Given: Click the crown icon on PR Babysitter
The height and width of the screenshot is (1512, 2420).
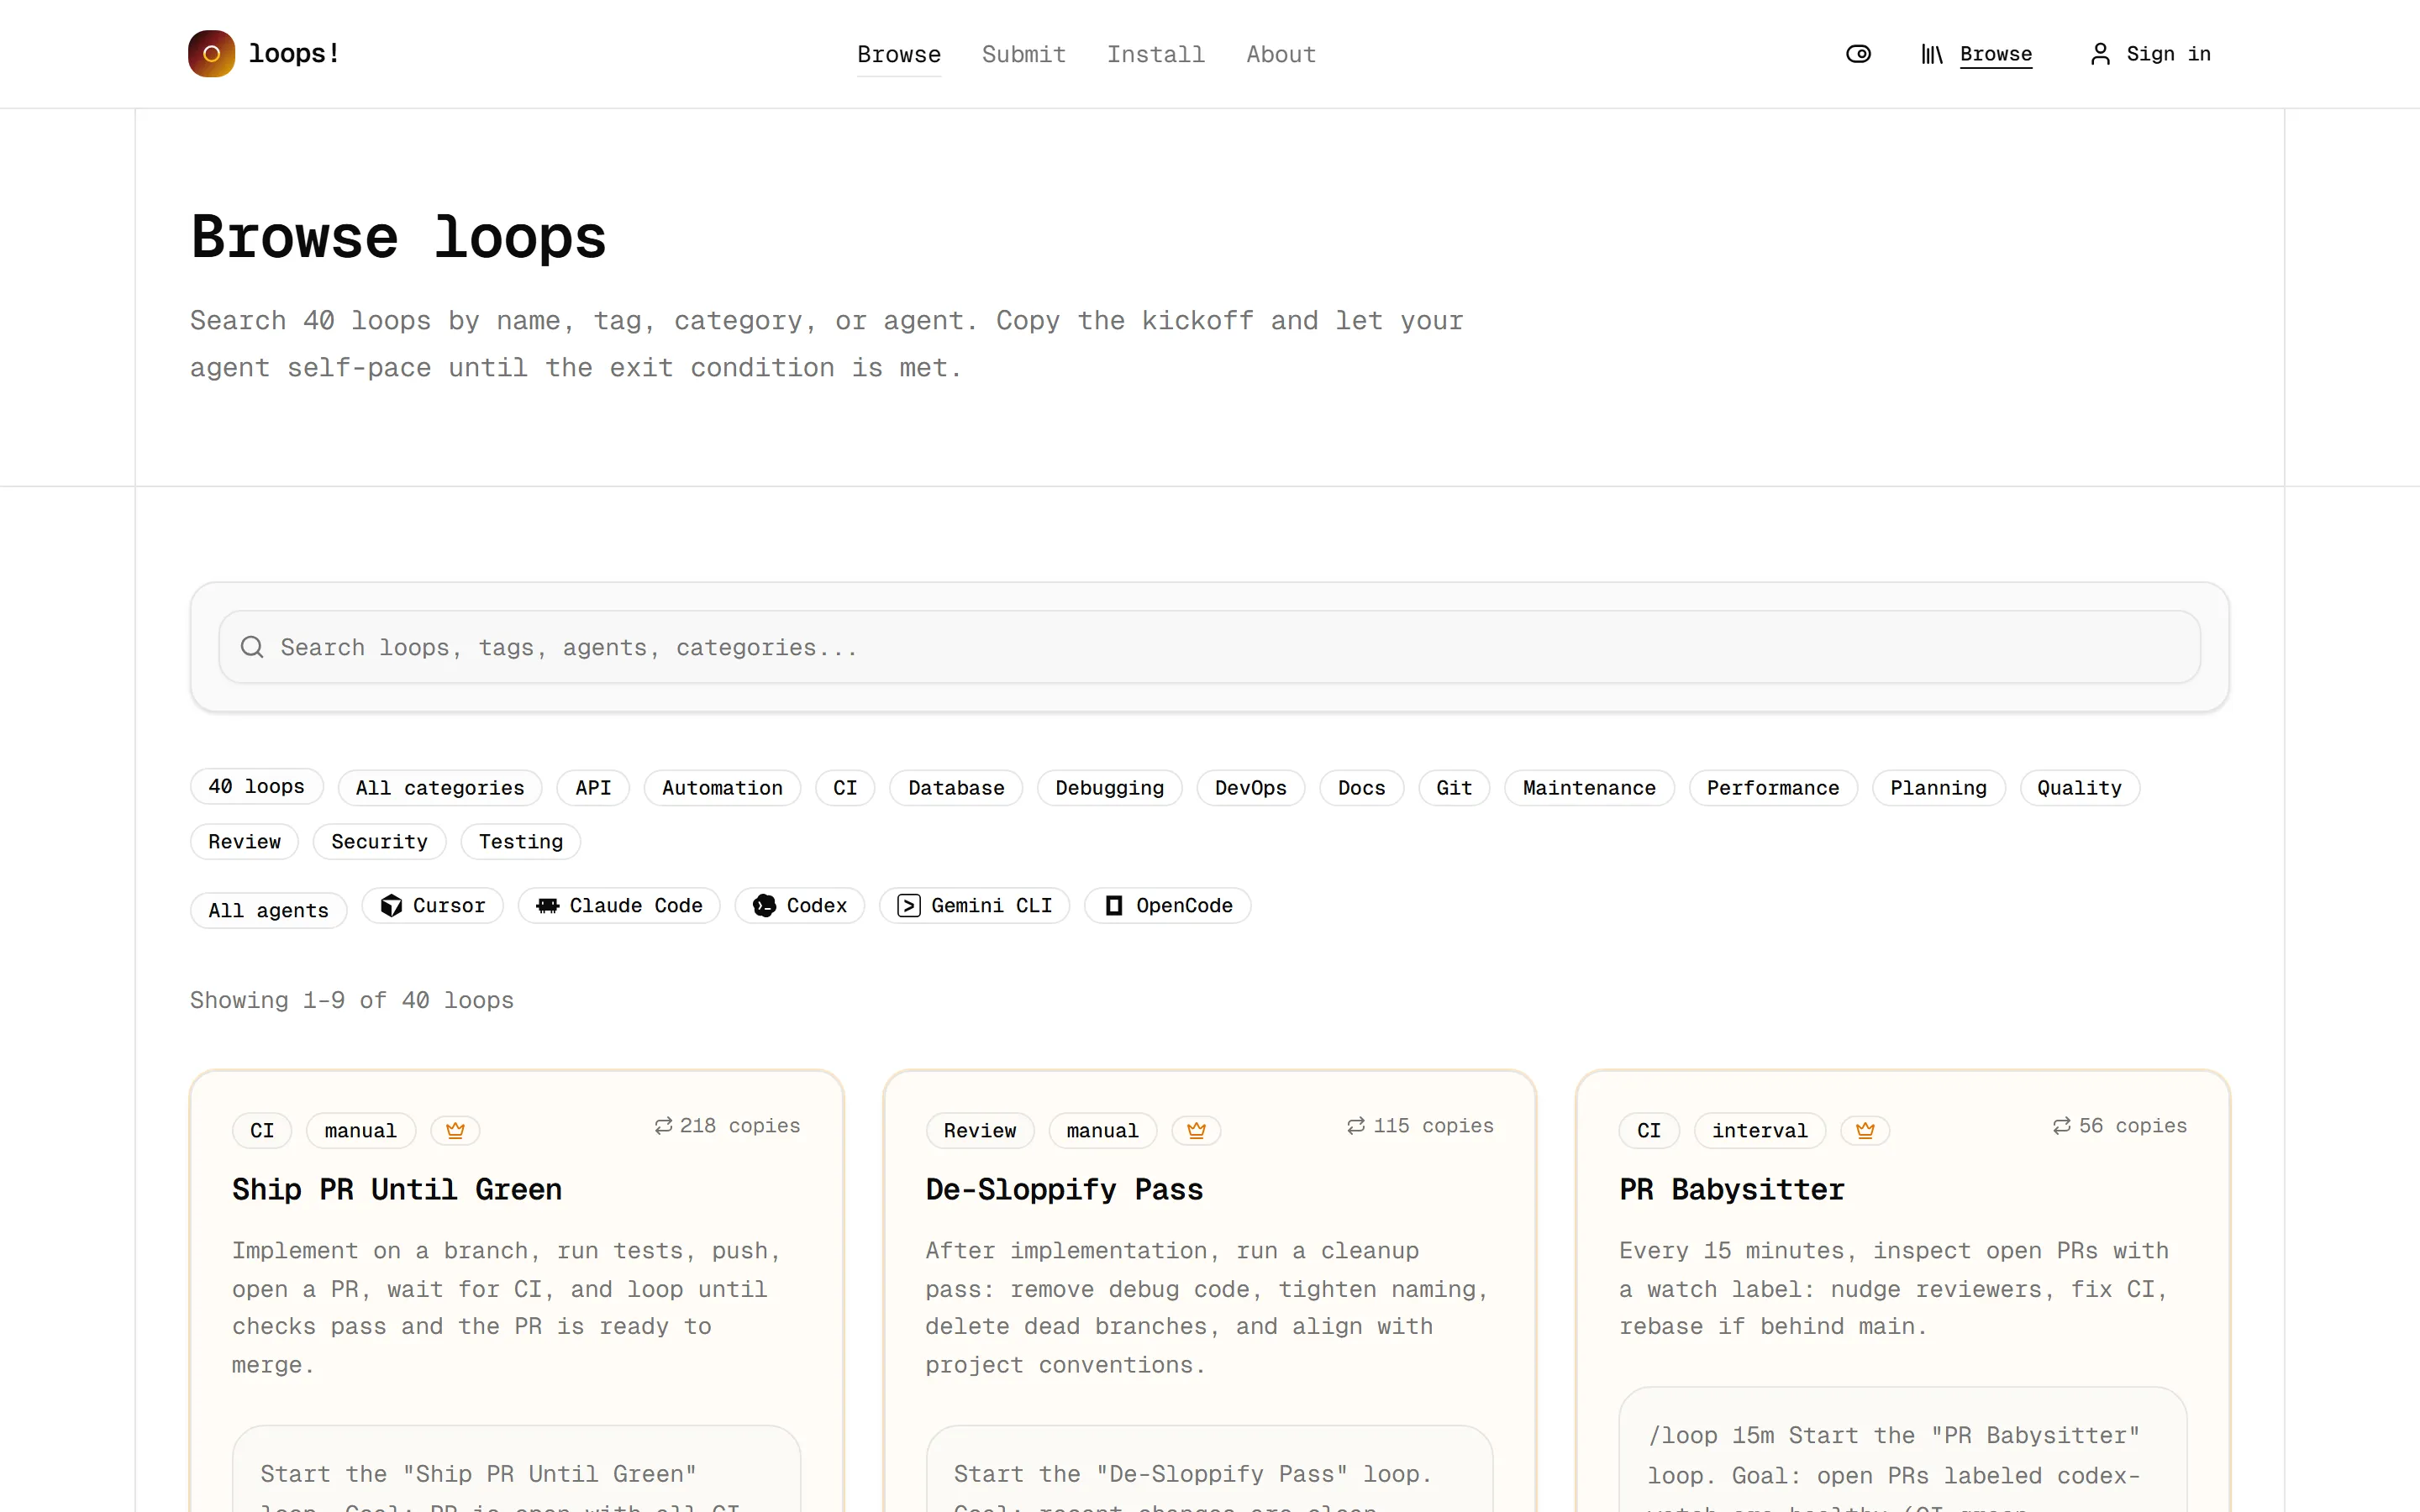Looking at the screenshot, I should pyautogui.click(x=1865, y=1130).
